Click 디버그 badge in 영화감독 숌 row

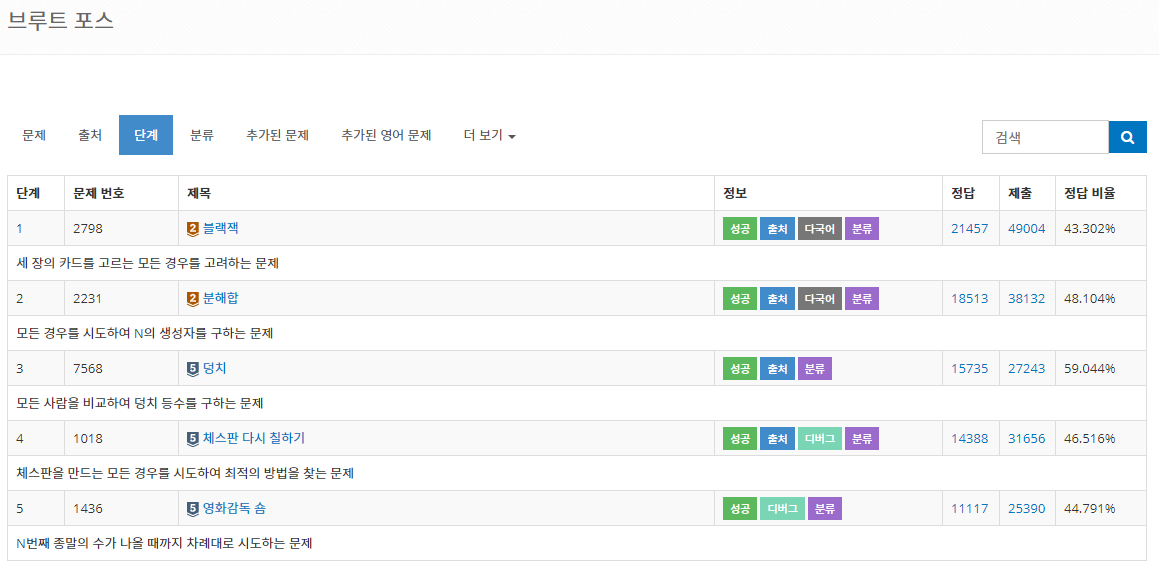pos(782,508)
